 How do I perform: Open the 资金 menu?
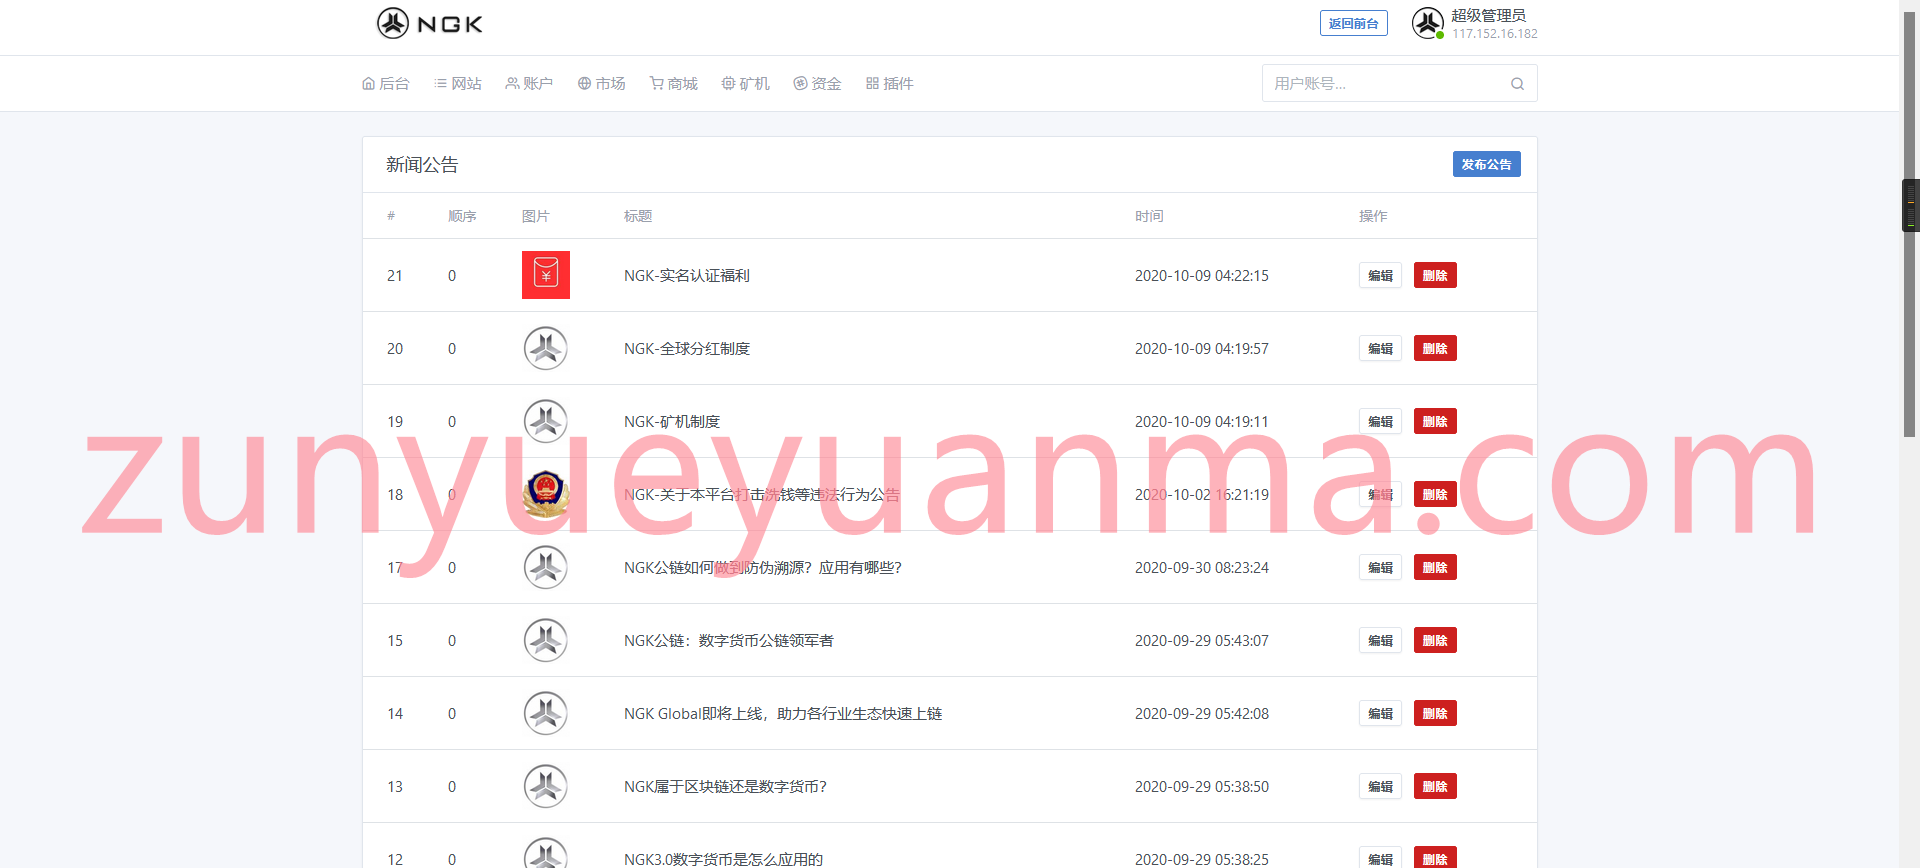click(817, 84)
